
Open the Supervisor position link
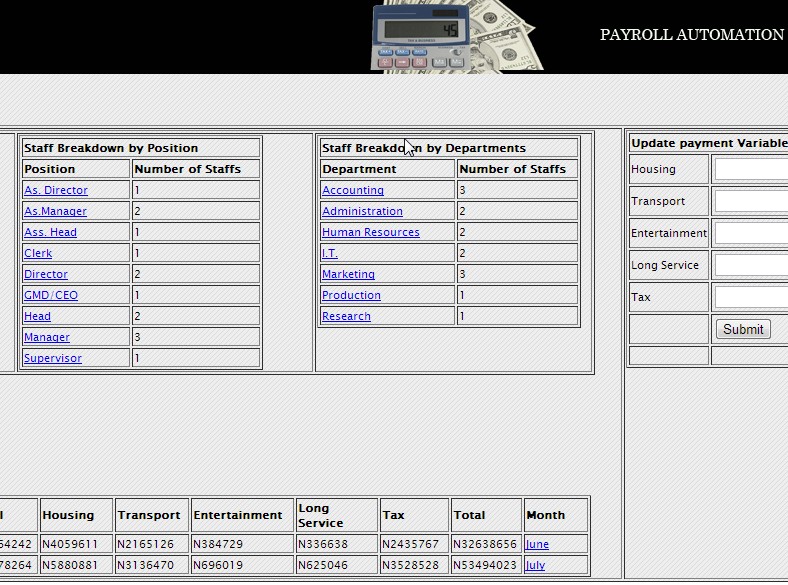coord(53,358)
